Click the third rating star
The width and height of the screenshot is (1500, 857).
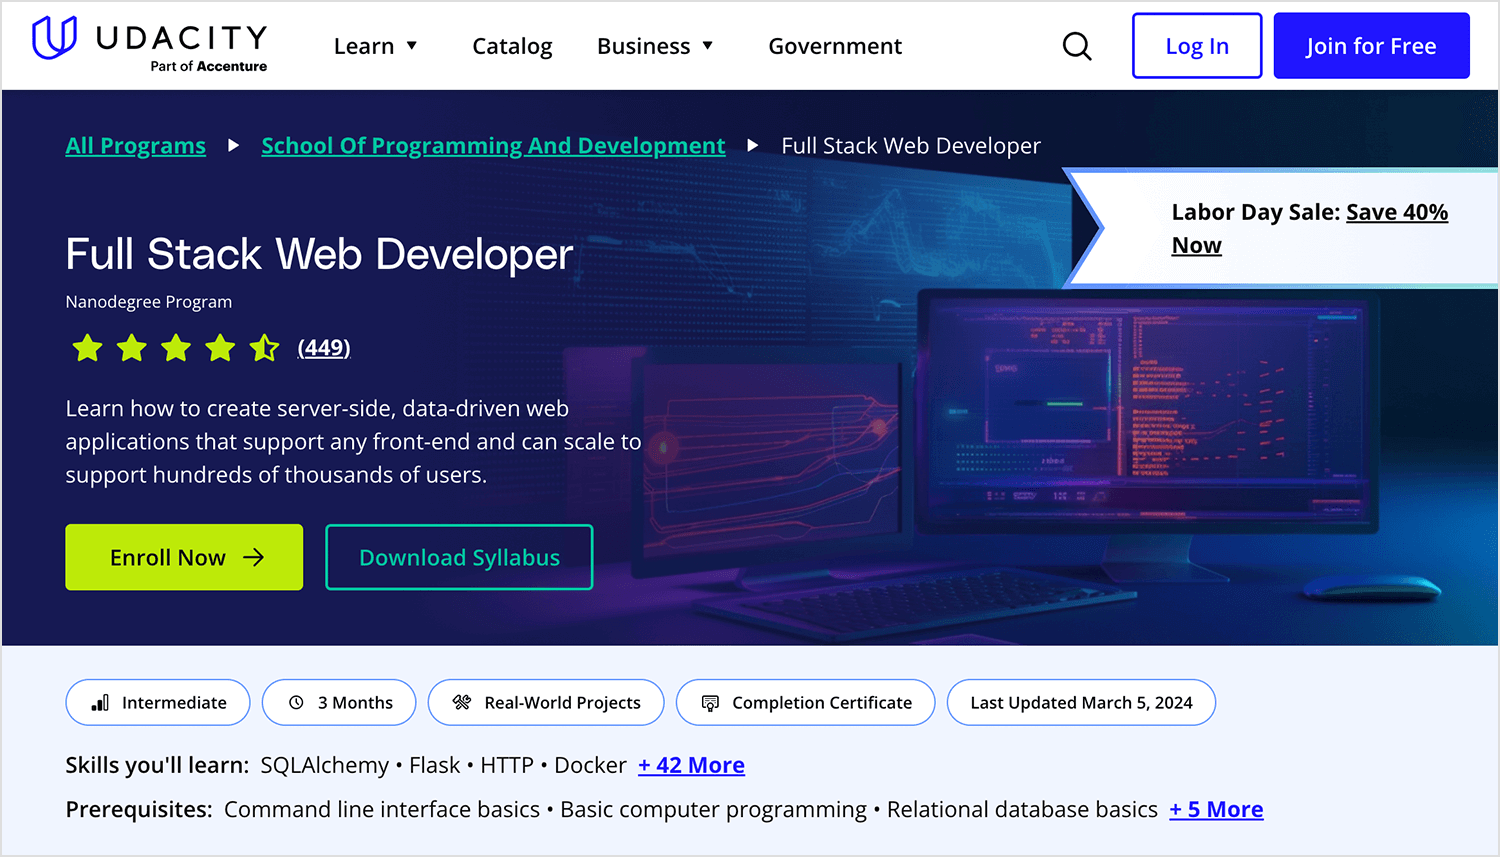pos(176,348)
